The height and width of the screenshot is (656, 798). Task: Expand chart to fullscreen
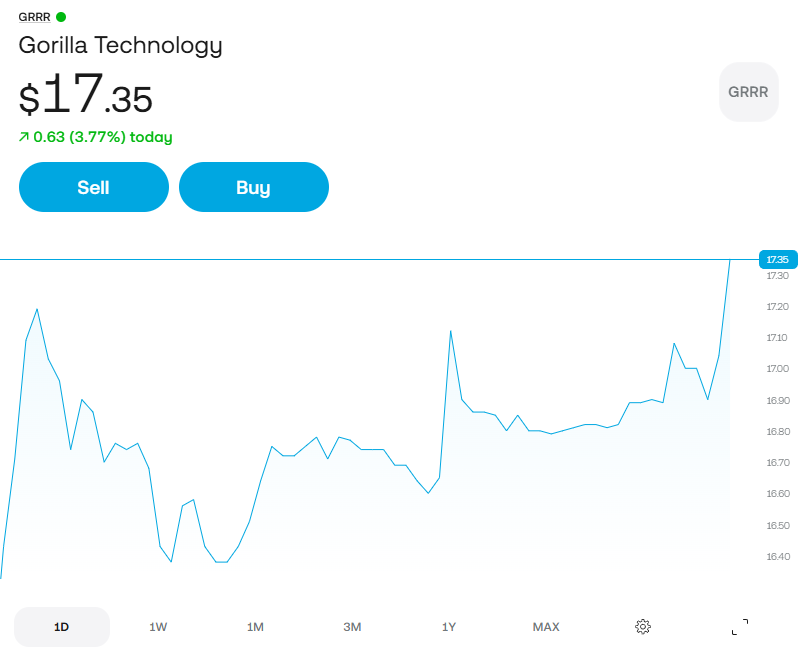740,627
